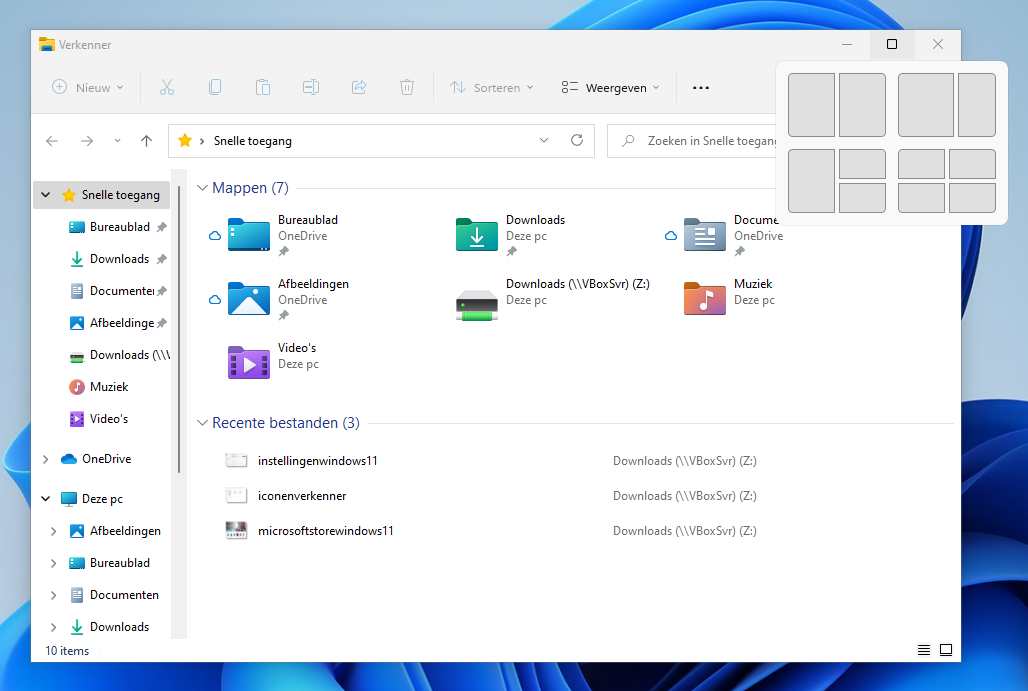Click the Nieuw button
Viewport: 1028px width, 691px height.
coord(88,87)
